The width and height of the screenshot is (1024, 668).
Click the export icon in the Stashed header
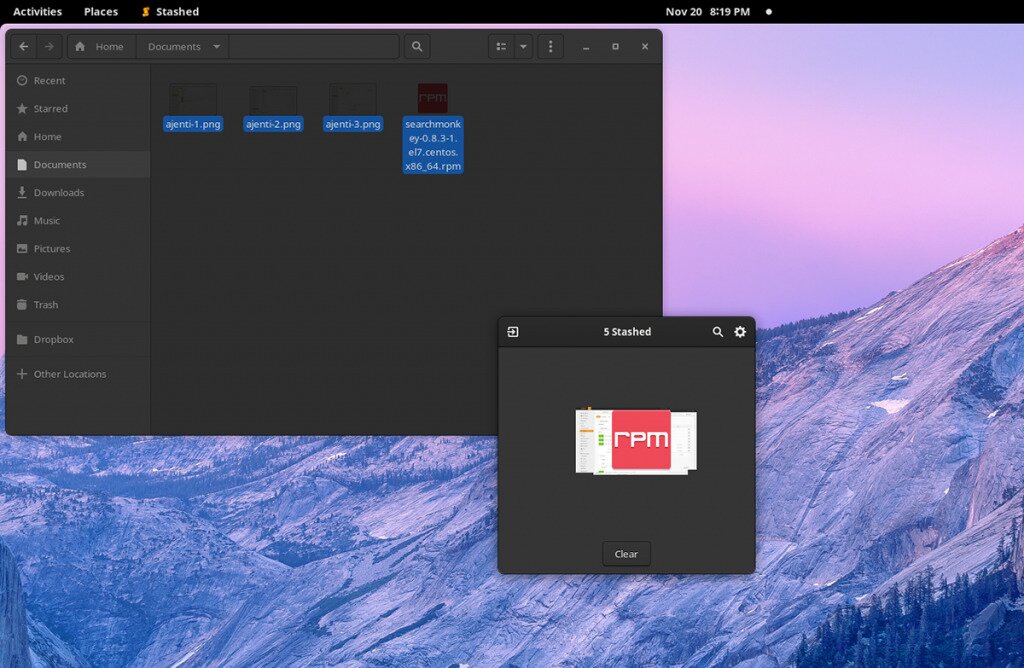[513, 331]
